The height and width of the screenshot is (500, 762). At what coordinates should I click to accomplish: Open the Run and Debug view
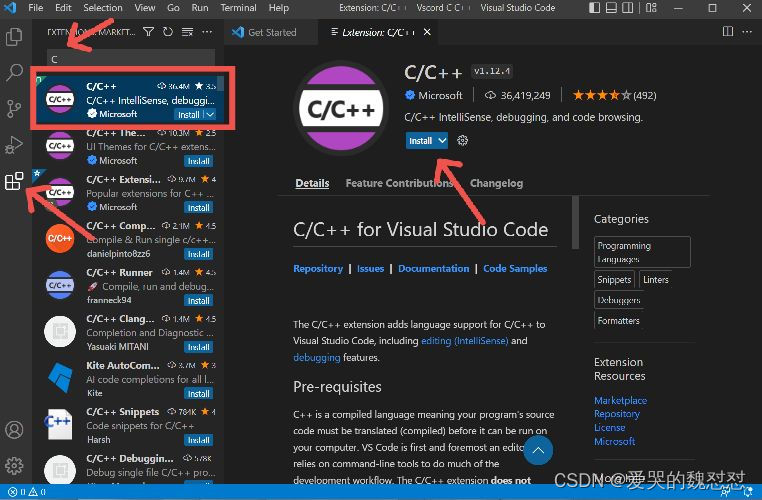pyautogui.click(x=14, y=145)
